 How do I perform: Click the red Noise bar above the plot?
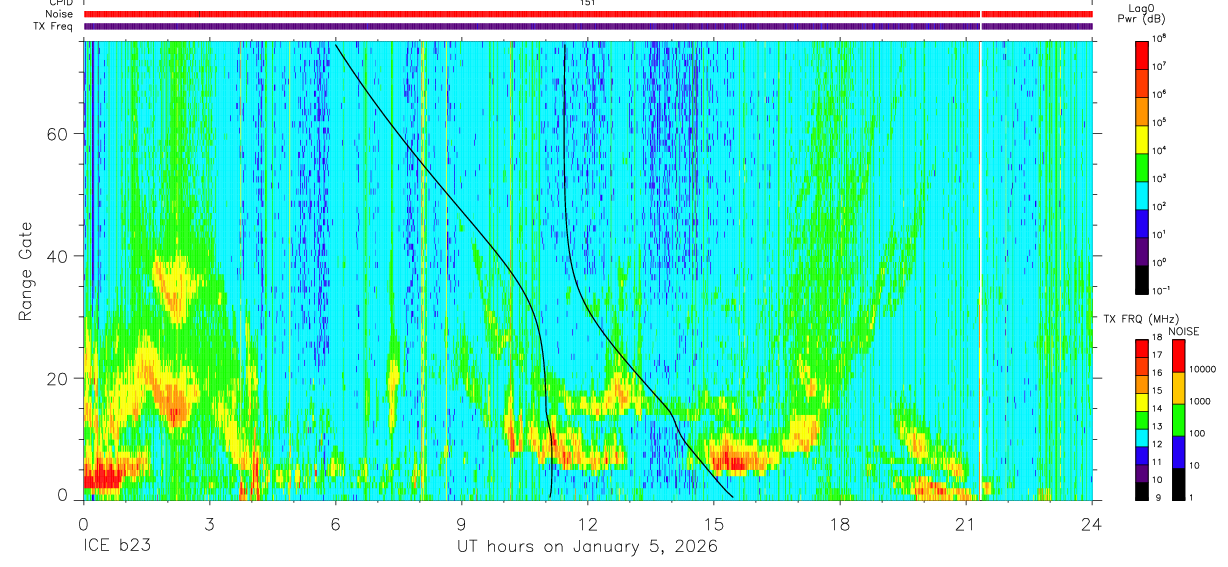588,14
